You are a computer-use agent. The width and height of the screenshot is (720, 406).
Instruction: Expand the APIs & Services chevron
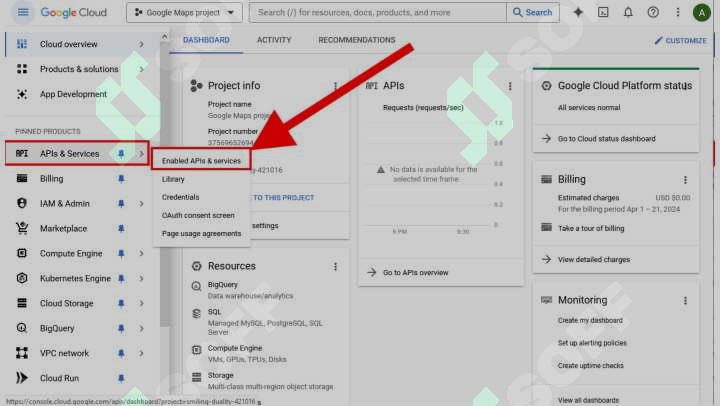click(x=141, y=153)
